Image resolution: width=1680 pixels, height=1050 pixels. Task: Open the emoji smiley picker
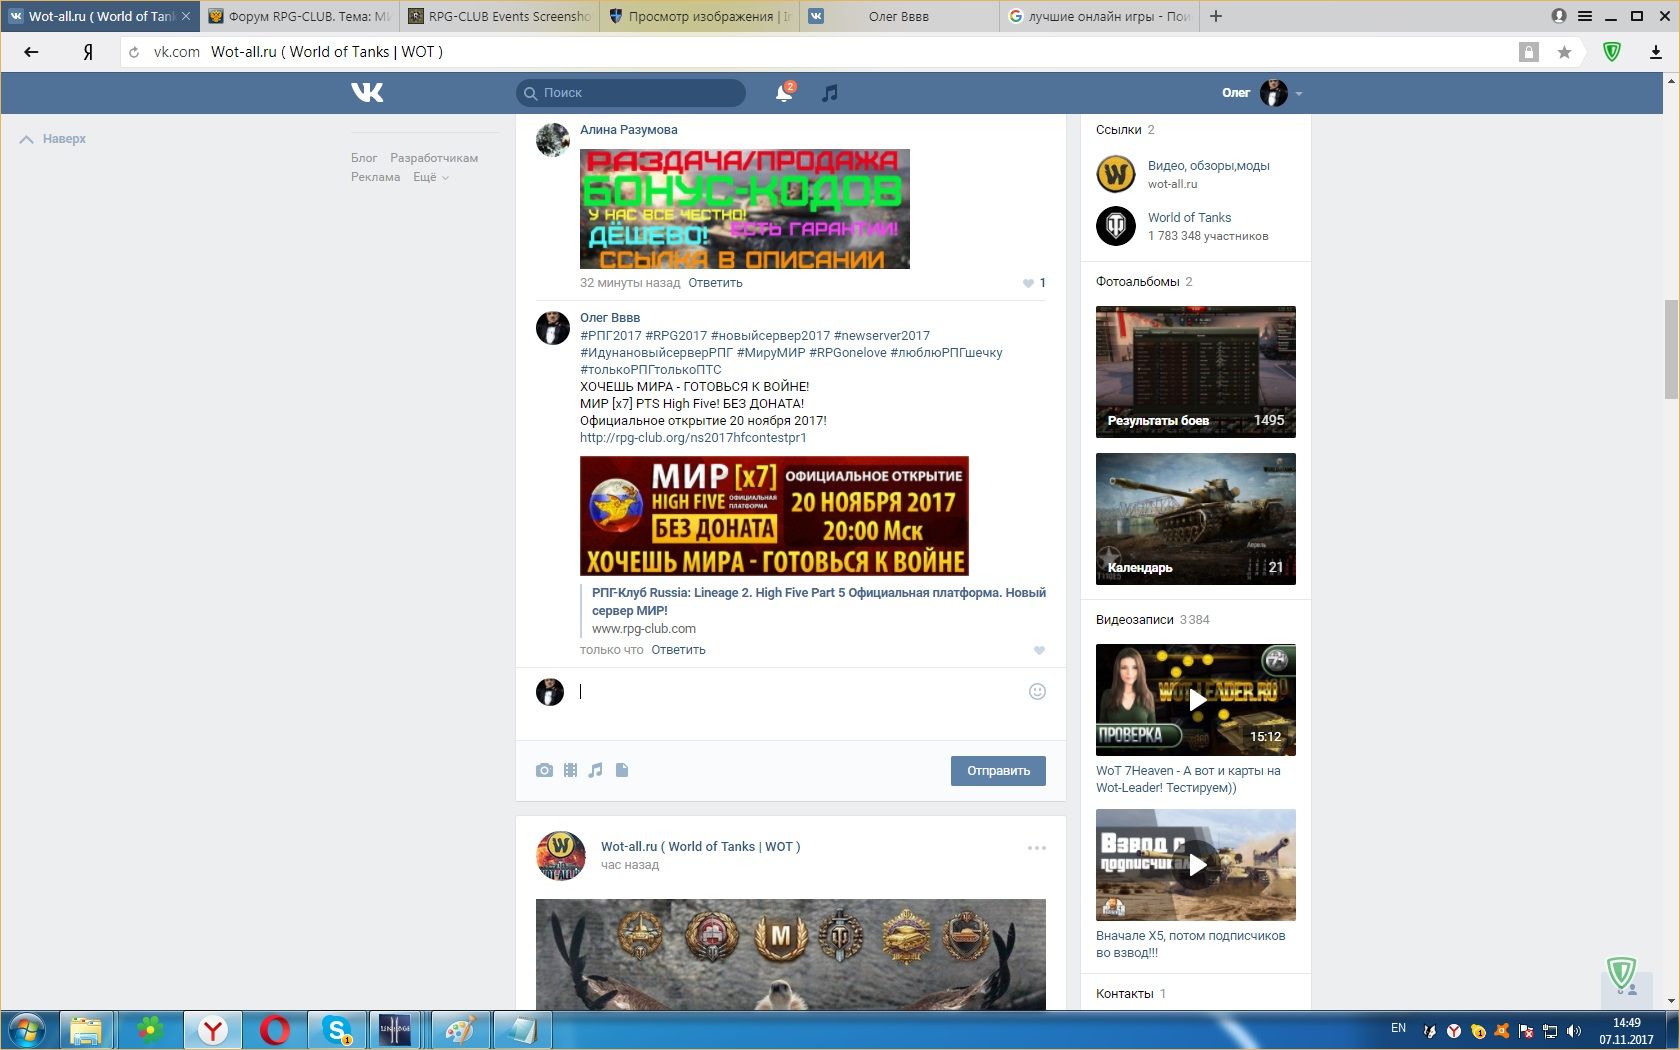pyautogui.click(x=1037, y=692)
